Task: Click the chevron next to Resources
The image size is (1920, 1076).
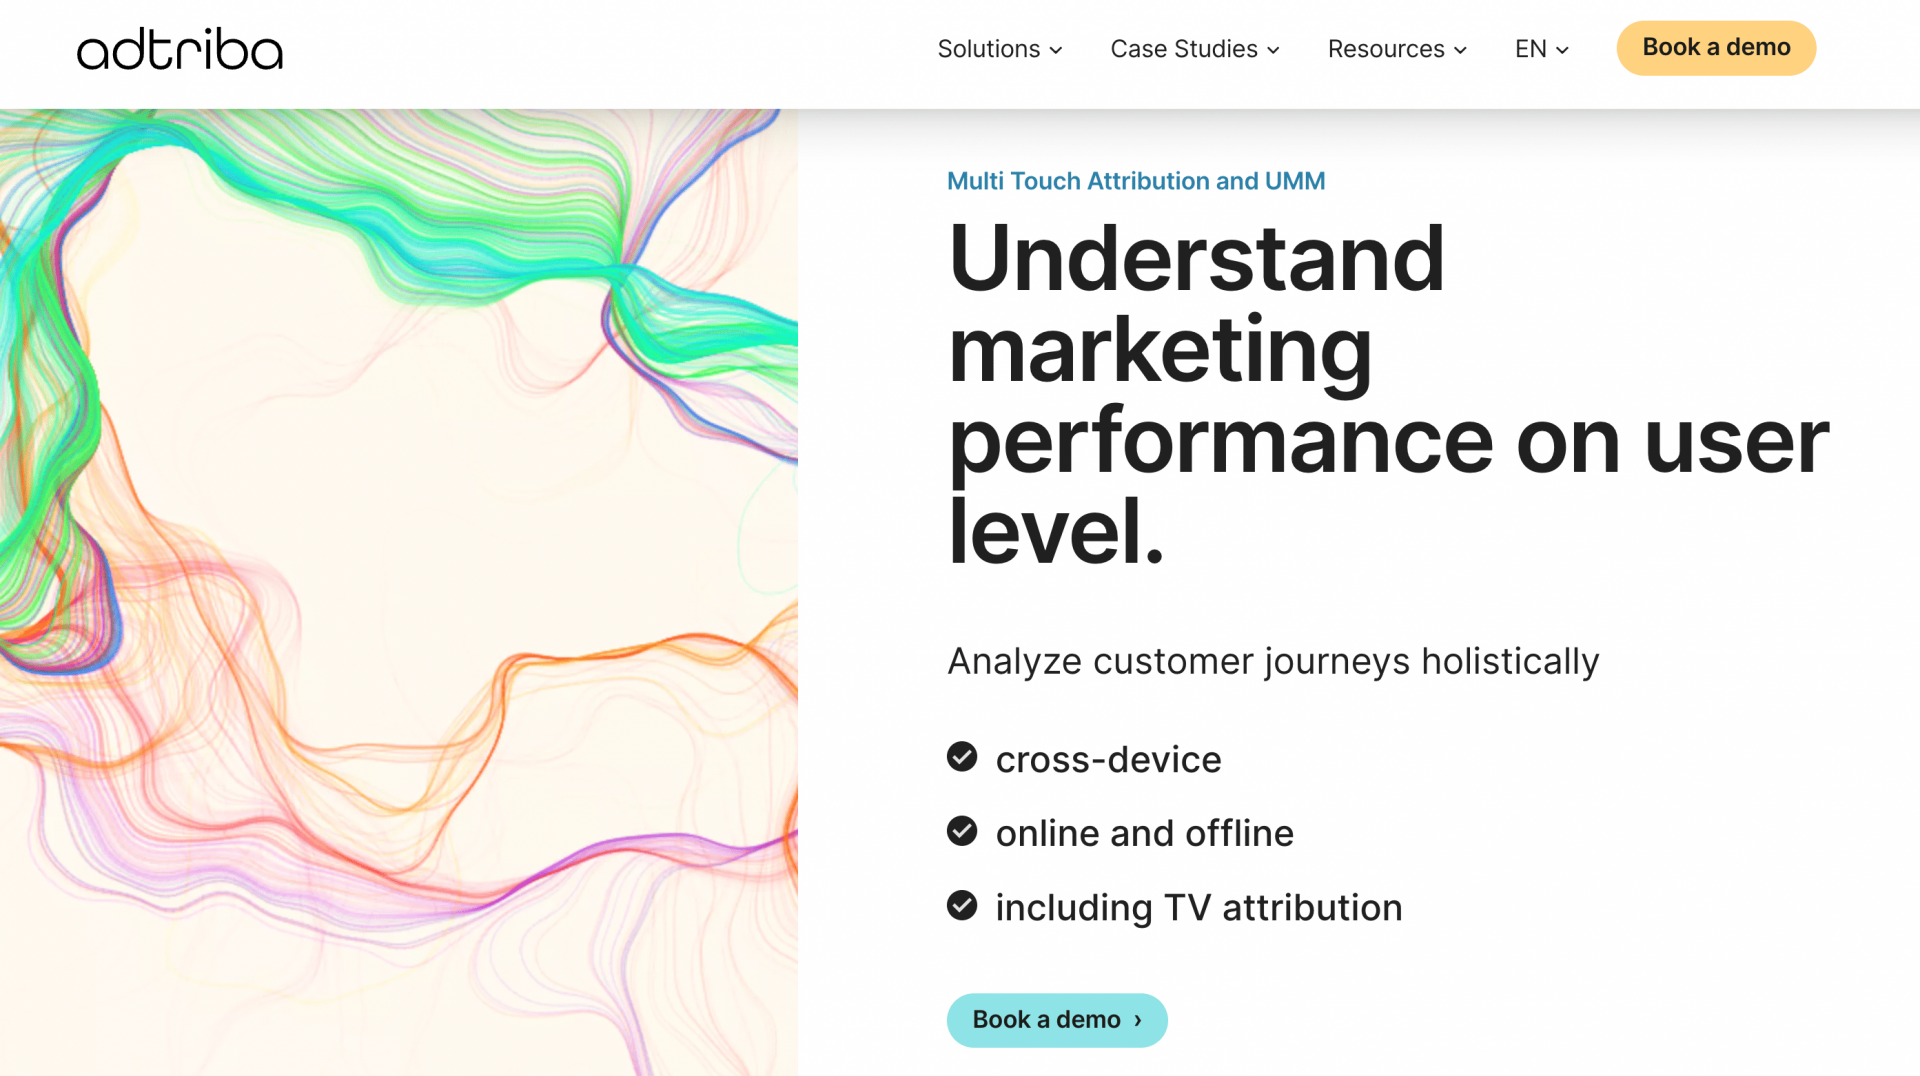Action: pyautogui.click(x=1461, y=50)
